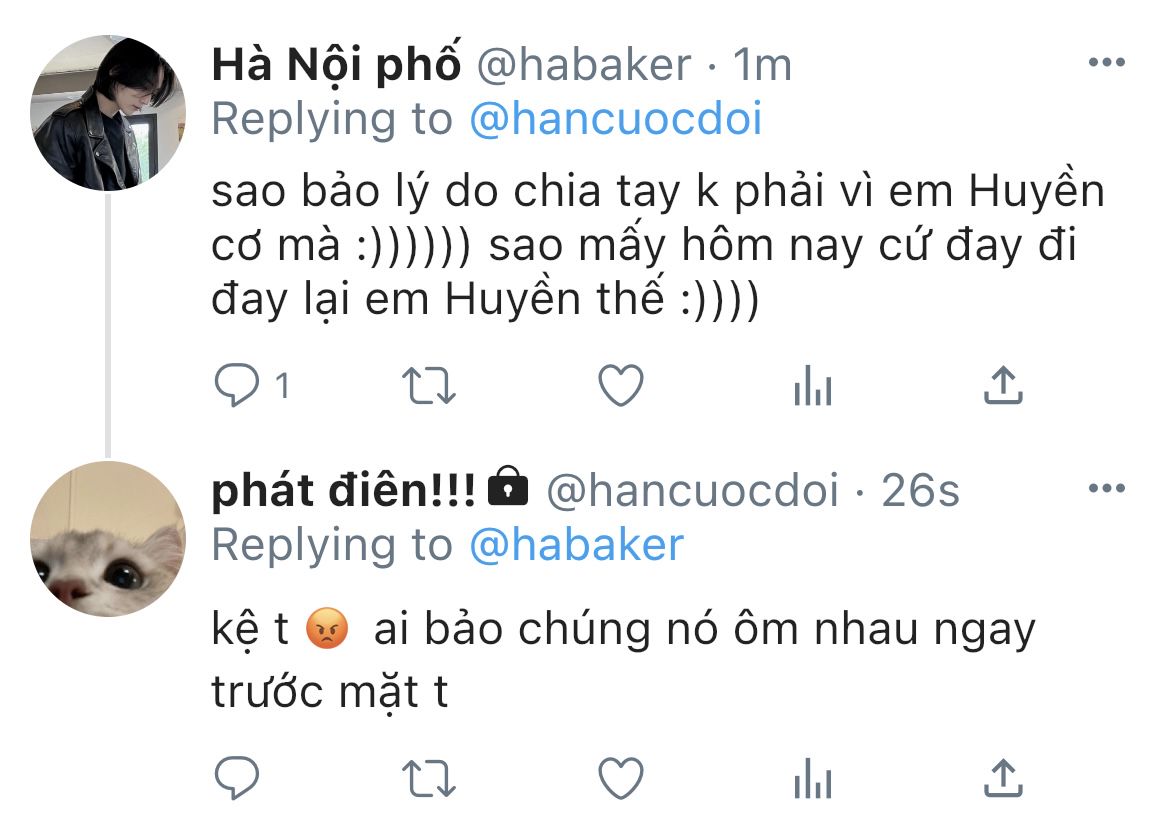The width and height of the screenshot is (1170, 814).
Task: View analytics for phát điên!!! tweet
Action: (x=813, y=778)
